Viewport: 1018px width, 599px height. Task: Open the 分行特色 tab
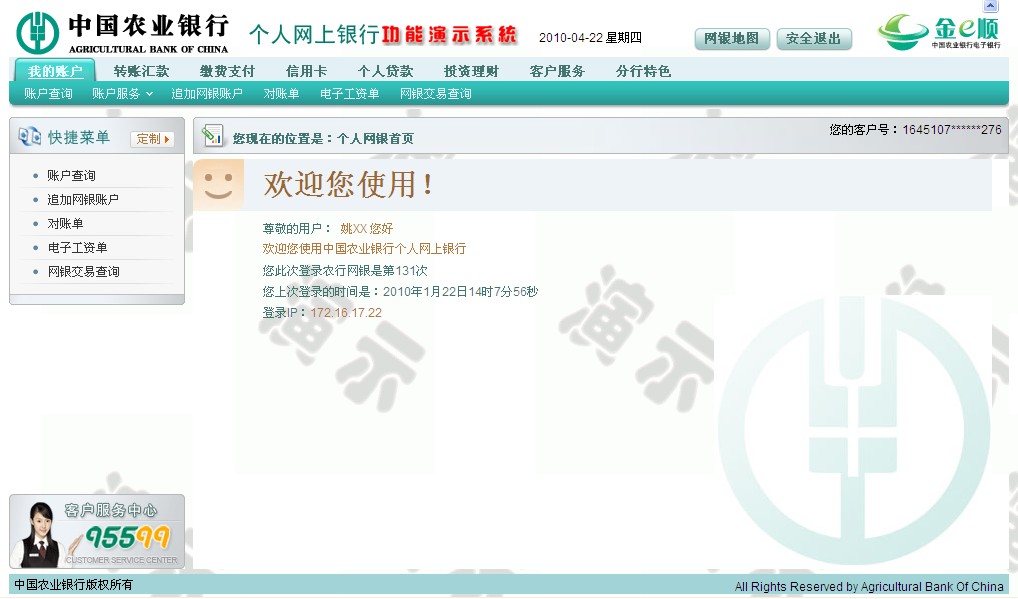pyautogui.click(x=643, y=71)
